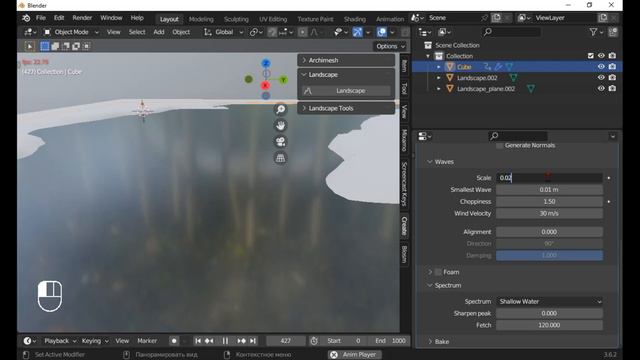Jump to the start frame
640x360 pixels.
[198, 341]
